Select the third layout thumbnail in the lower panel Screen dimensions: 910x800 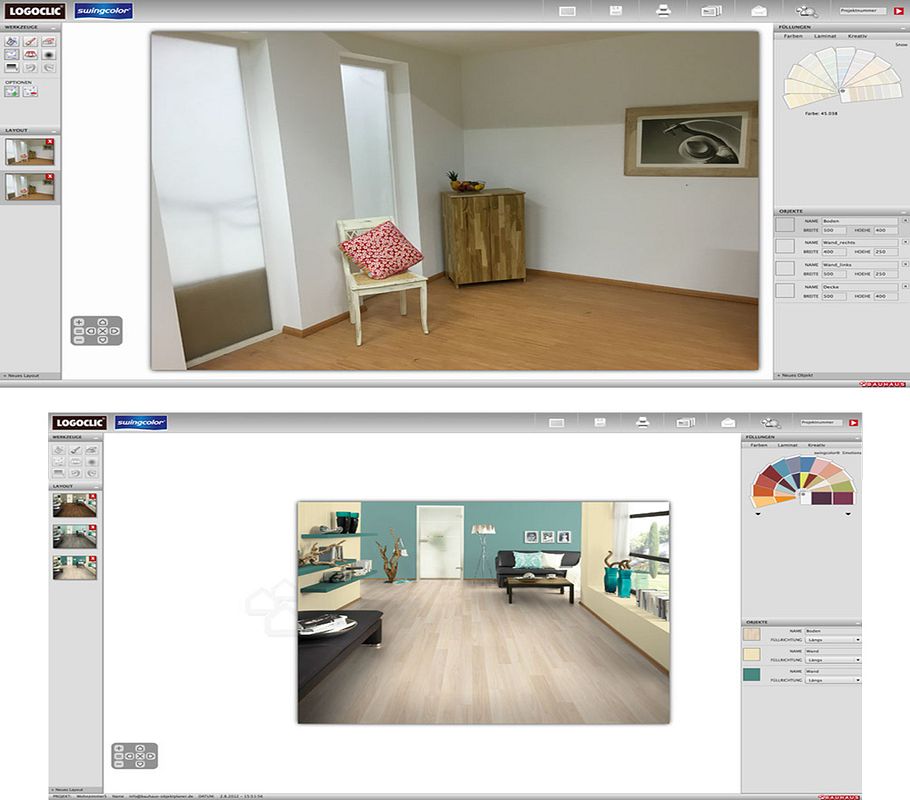(x=72, y=567)
